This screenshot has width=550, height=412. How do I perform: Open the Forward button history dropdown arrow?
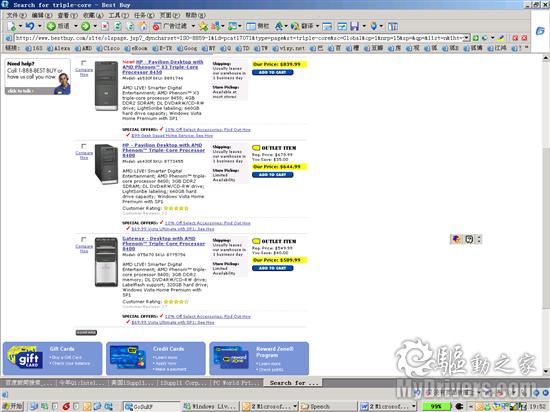coord(95,26)
